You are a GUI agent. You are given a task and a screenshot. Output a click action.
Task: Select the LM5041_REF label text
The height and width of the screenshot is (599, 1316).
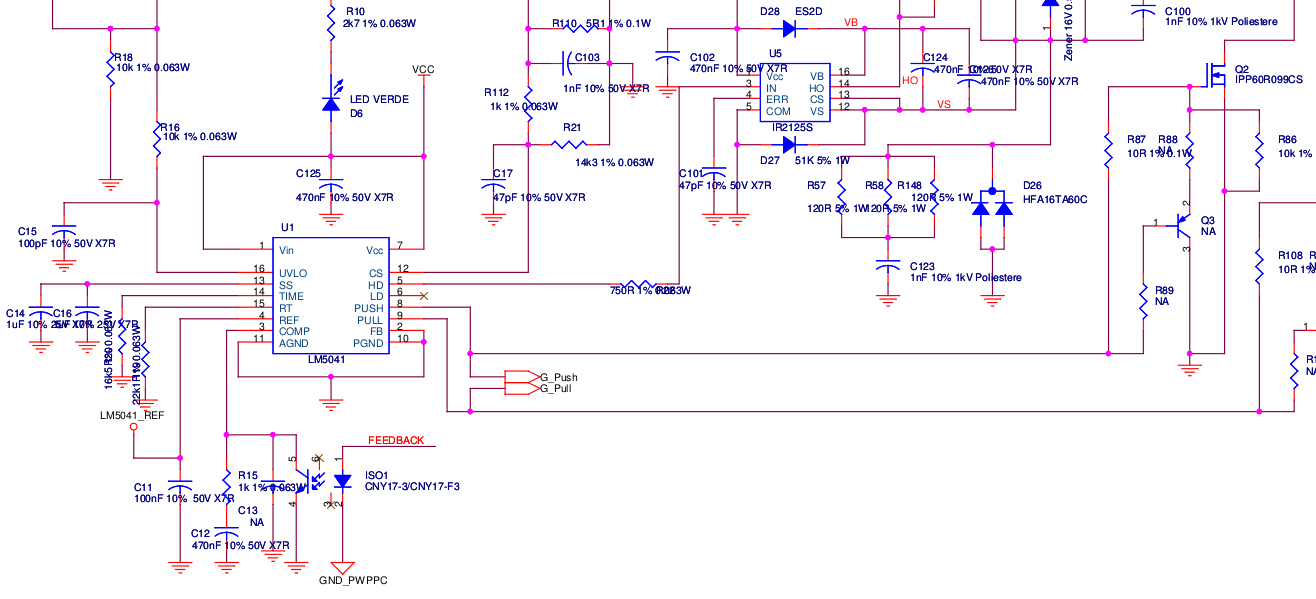pyautogui.click(x=132, y=415)
